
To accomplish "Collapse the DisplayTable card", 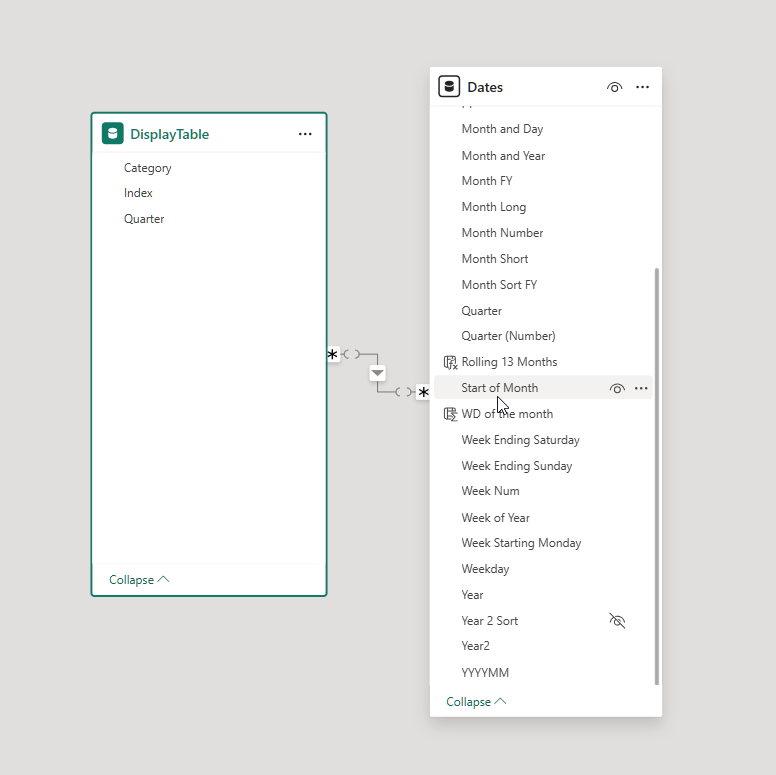I will 139,580.
